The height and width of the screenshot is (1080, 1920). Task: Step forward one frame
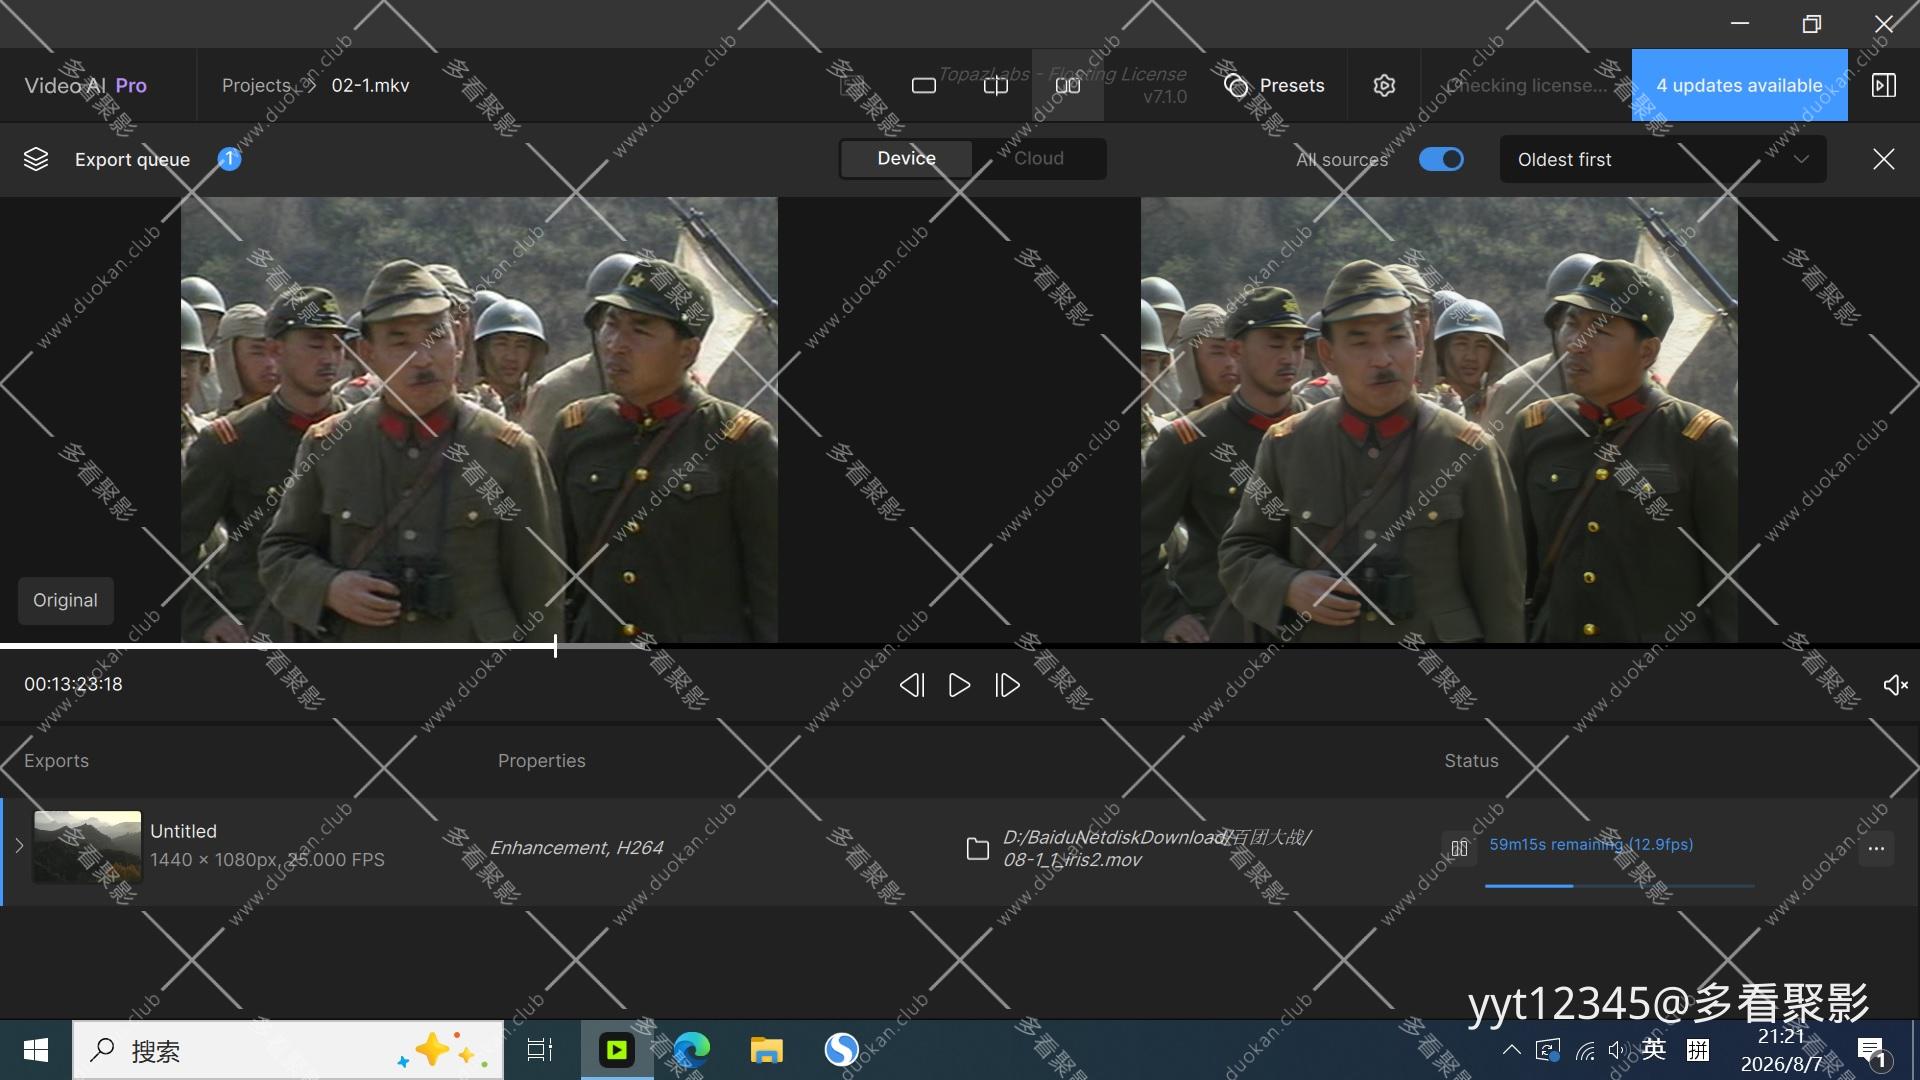click(1007, 685)
